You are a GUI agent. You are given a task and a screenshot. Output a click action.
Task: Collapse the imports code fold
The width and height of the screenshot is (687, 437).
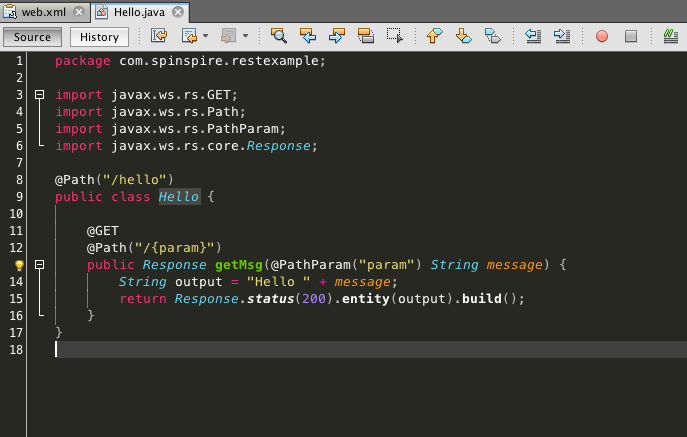coord(39,94)
